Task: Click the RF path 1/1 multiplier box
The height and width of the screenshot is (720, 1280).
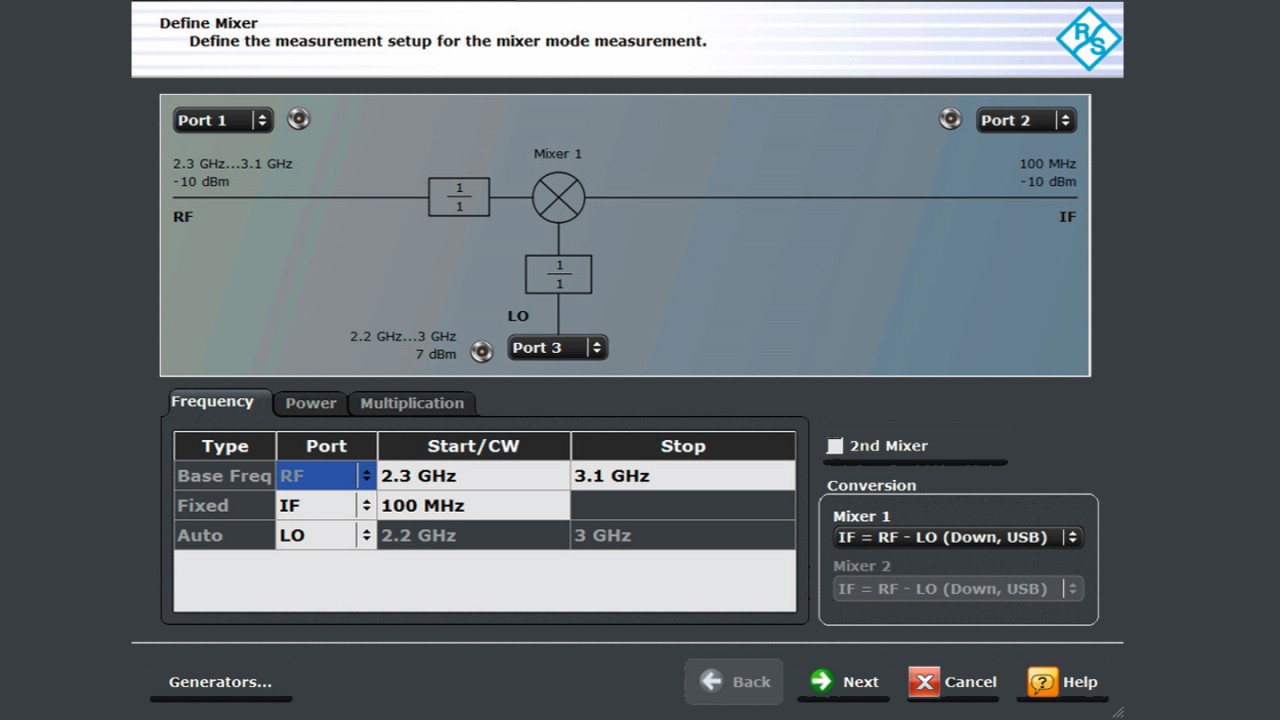Action: tap(459, 197)
